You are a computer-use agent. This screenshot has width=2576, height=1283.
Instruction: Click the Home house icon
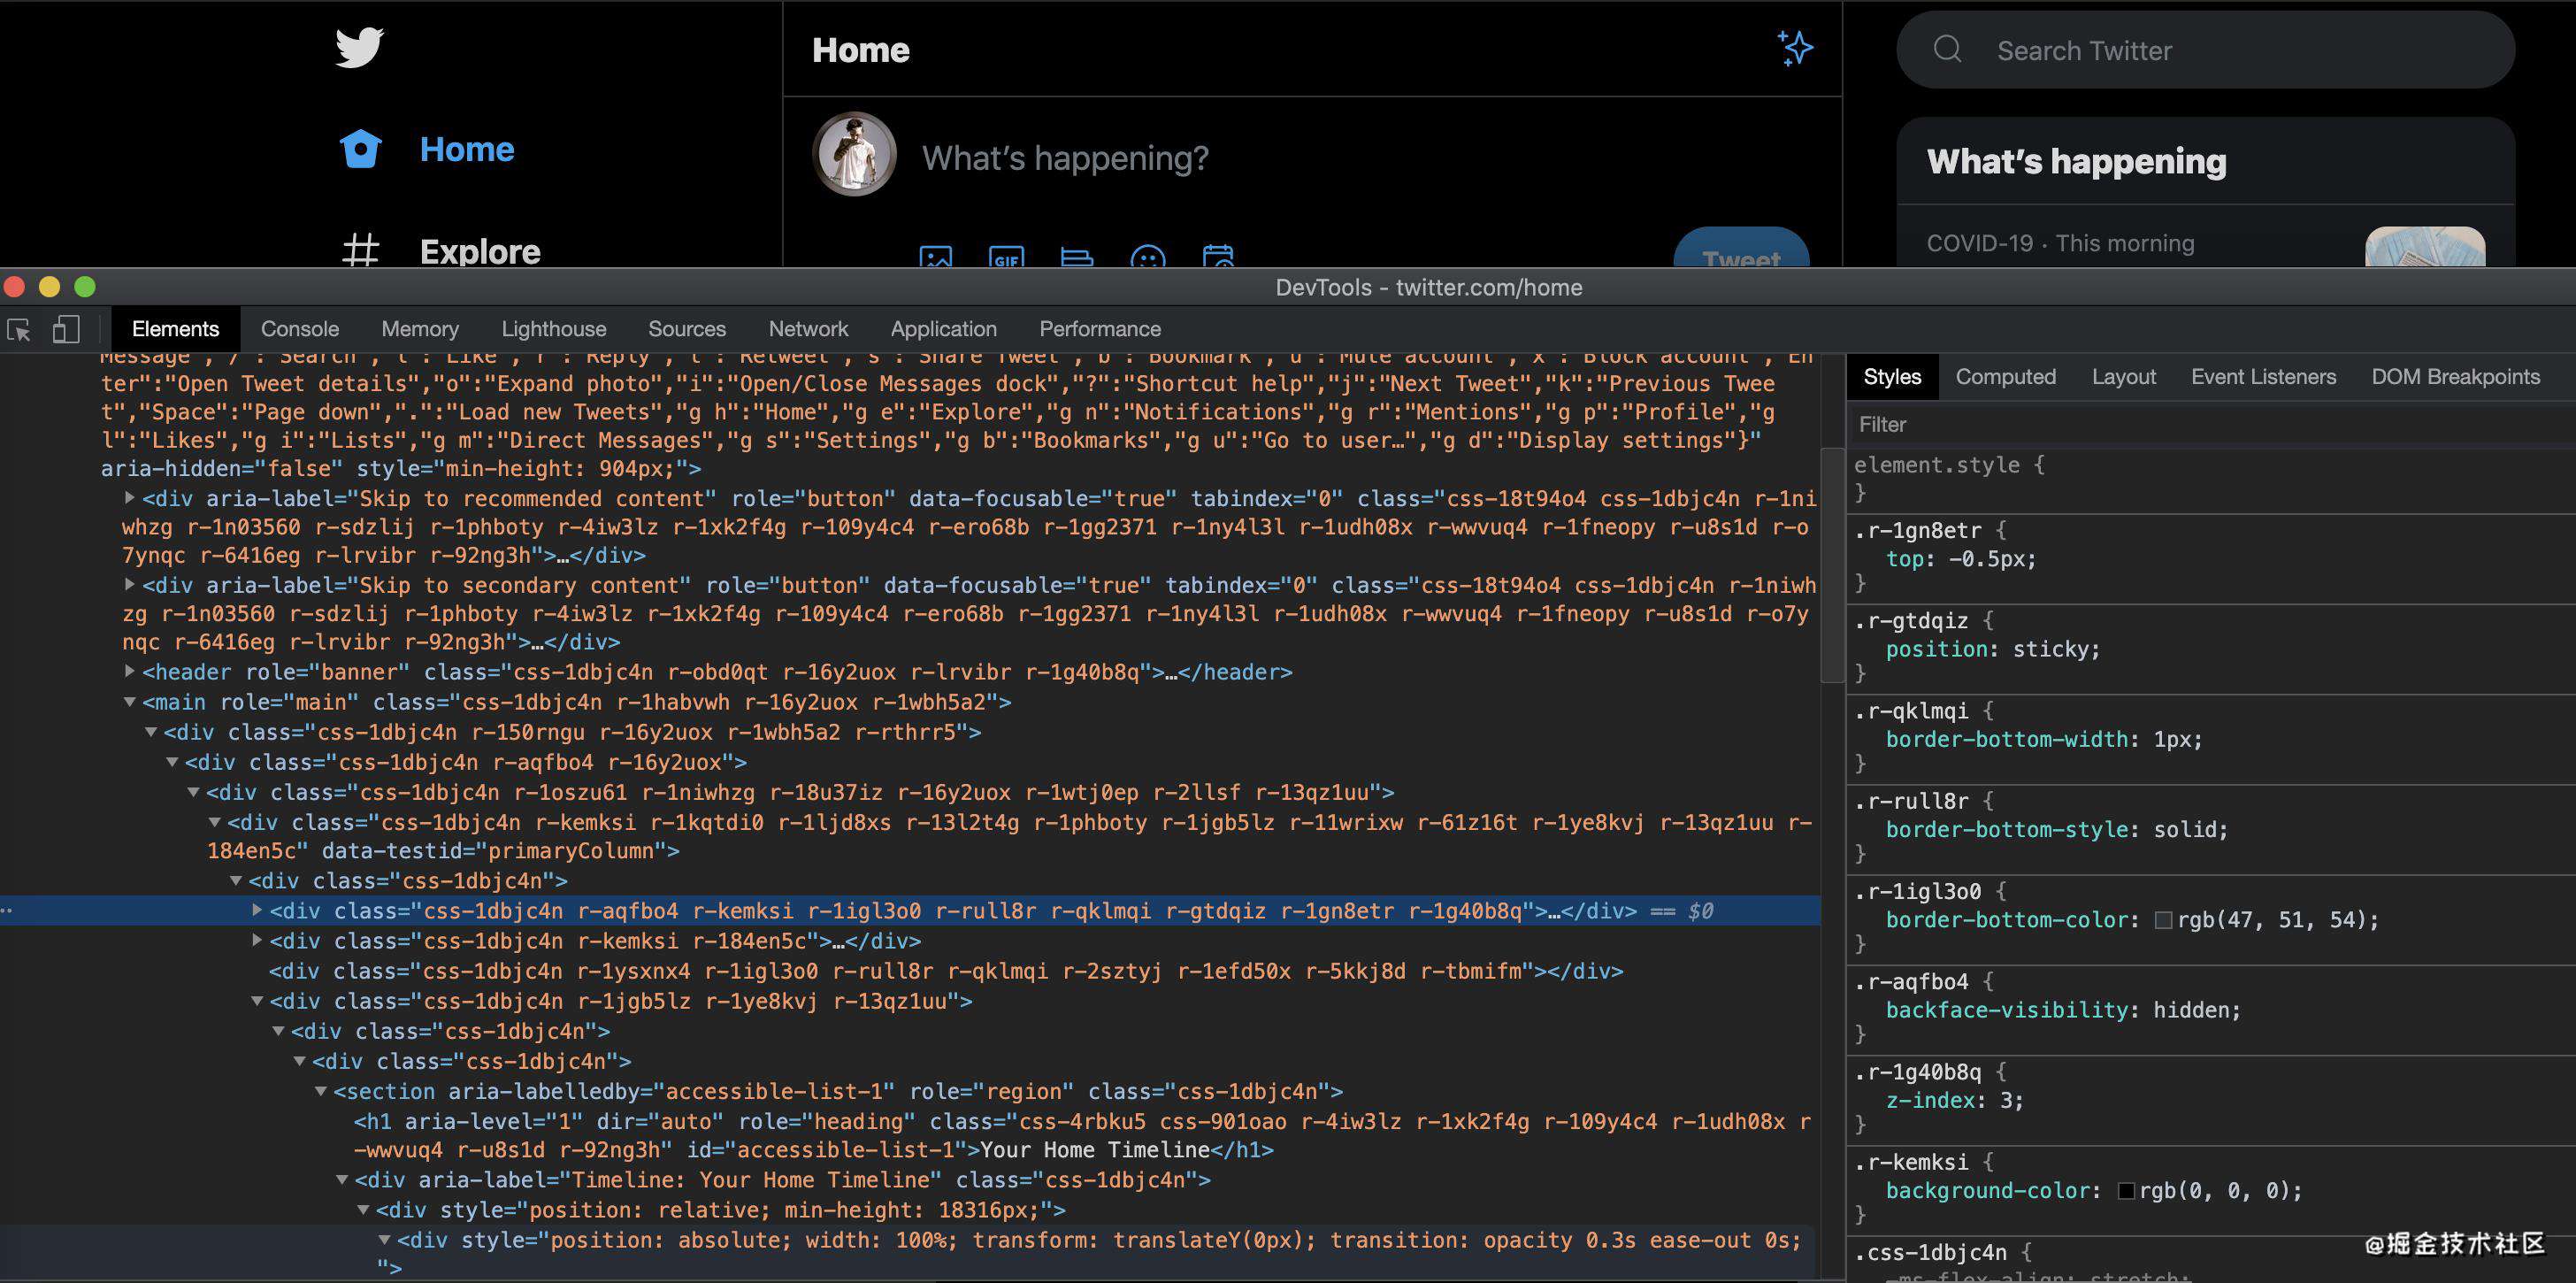tap(360, 149)
